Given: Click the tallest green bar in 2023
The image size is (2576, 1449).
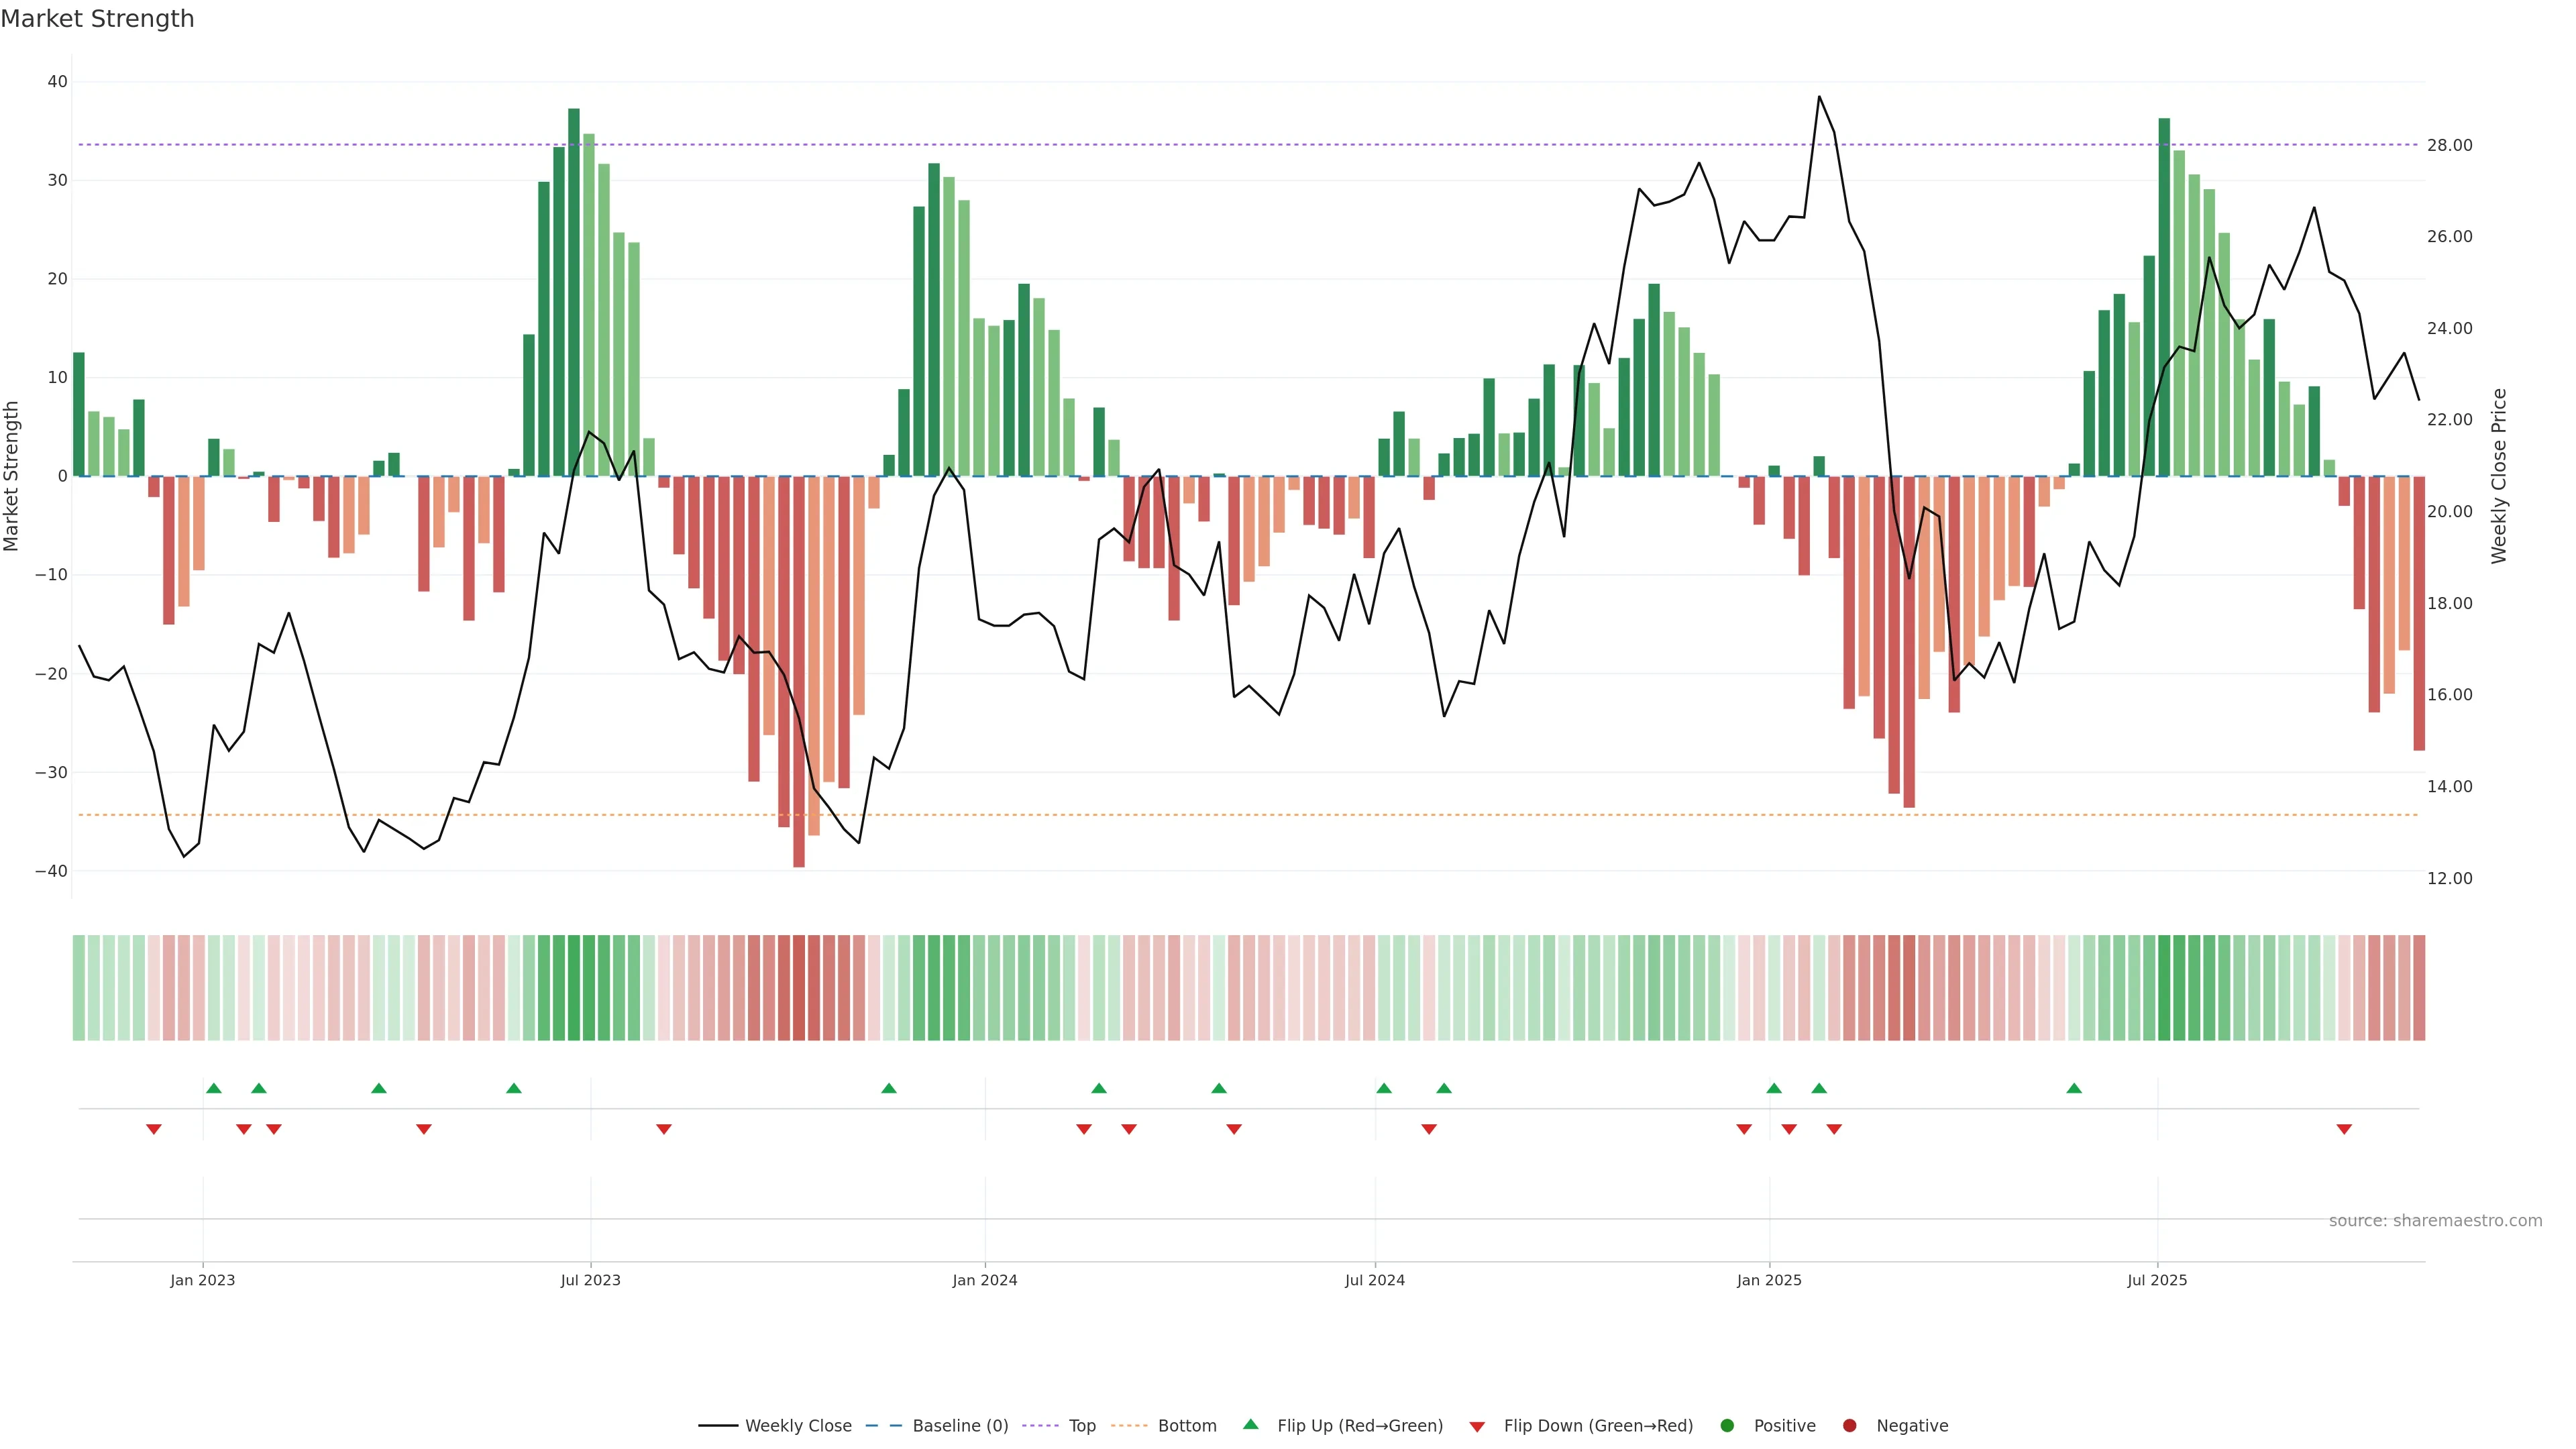Looking at the screenshot, I should [574, 290].
